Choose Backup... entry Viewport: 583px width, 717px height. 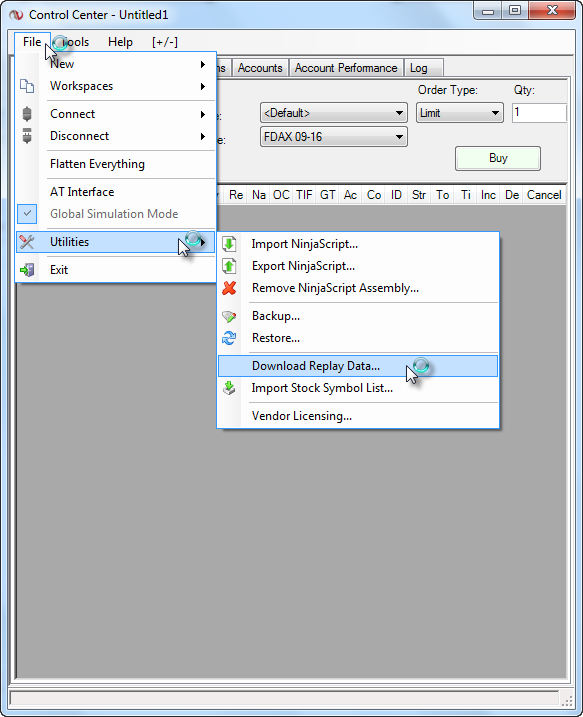(358, 316)
